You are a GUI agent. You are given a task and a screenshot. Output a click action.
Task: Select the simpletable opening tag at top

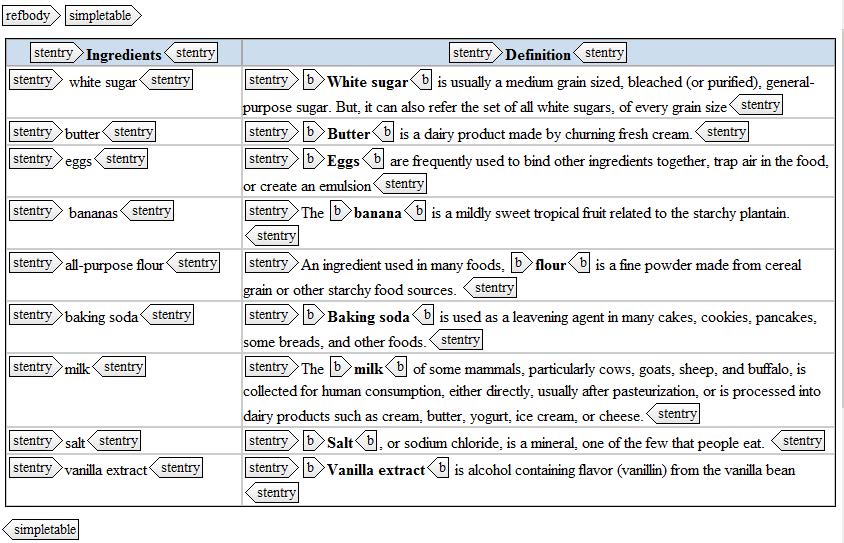coord(103,15)
